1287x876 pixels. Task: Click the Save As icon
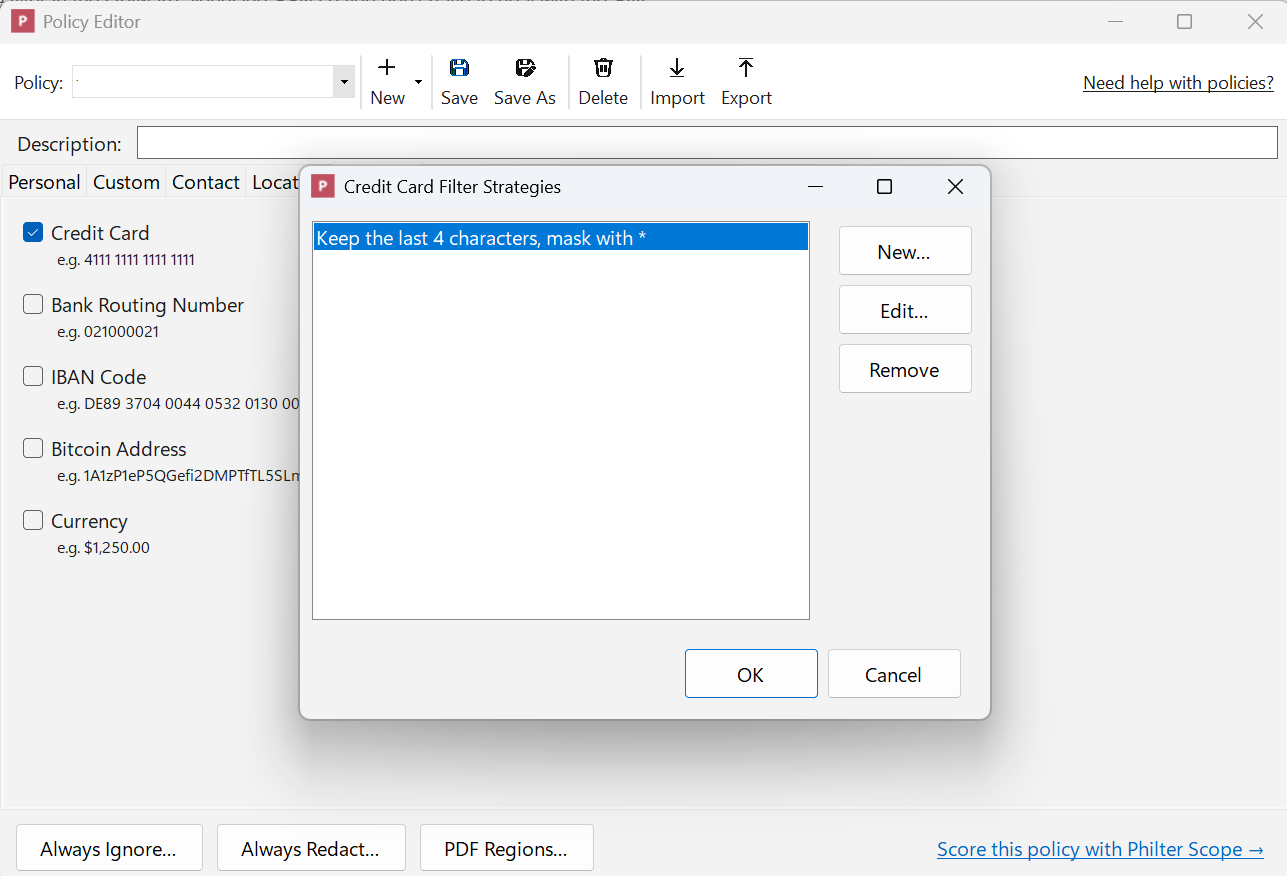(x=525, y=68)
